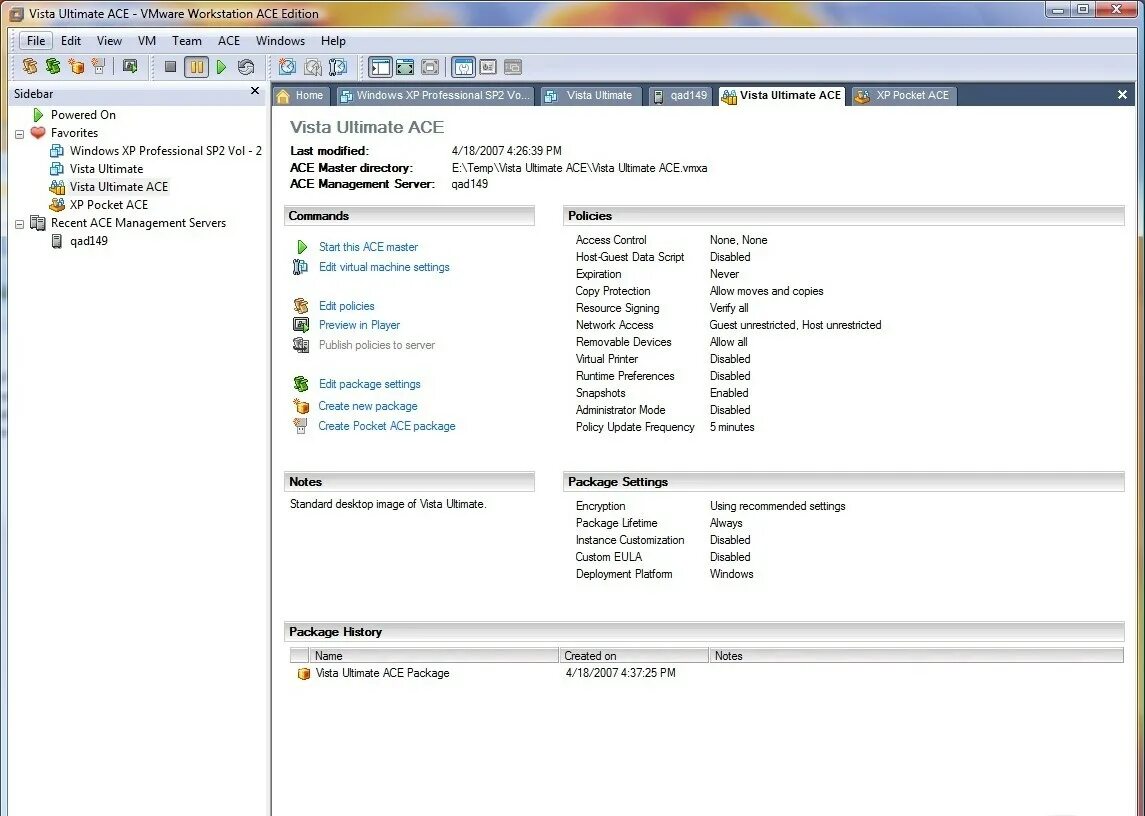Click the green Edit package settings toolbar icon

[53, 66]
